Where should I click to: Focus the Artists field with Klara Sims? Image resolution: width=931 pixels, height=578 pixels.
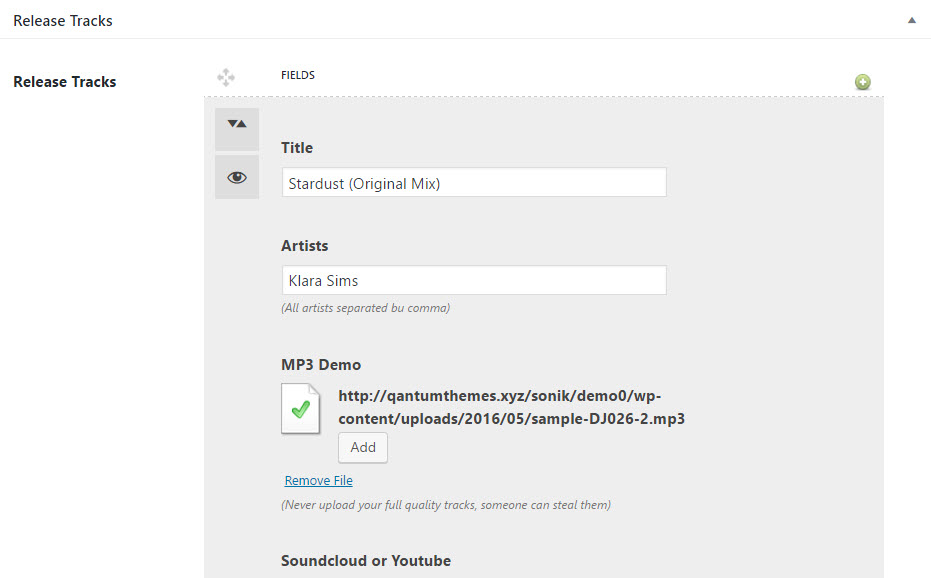pyautogui.click(x=474, y=281)
